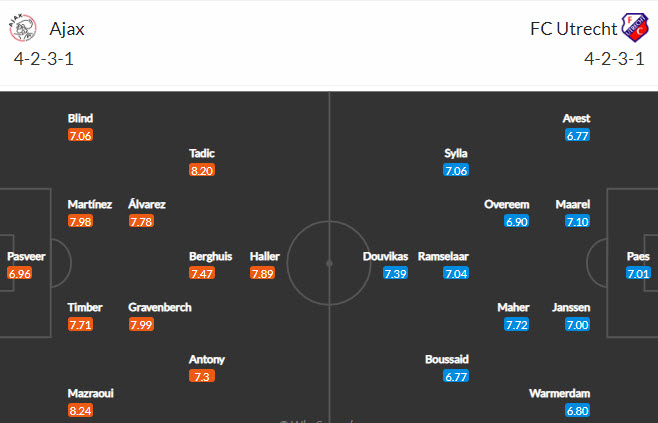Image resolution: width=658 pixels, height=423 pixels.
Task: Click Martínez's 7.98 rating badge
Action: [x=80, y=221]
